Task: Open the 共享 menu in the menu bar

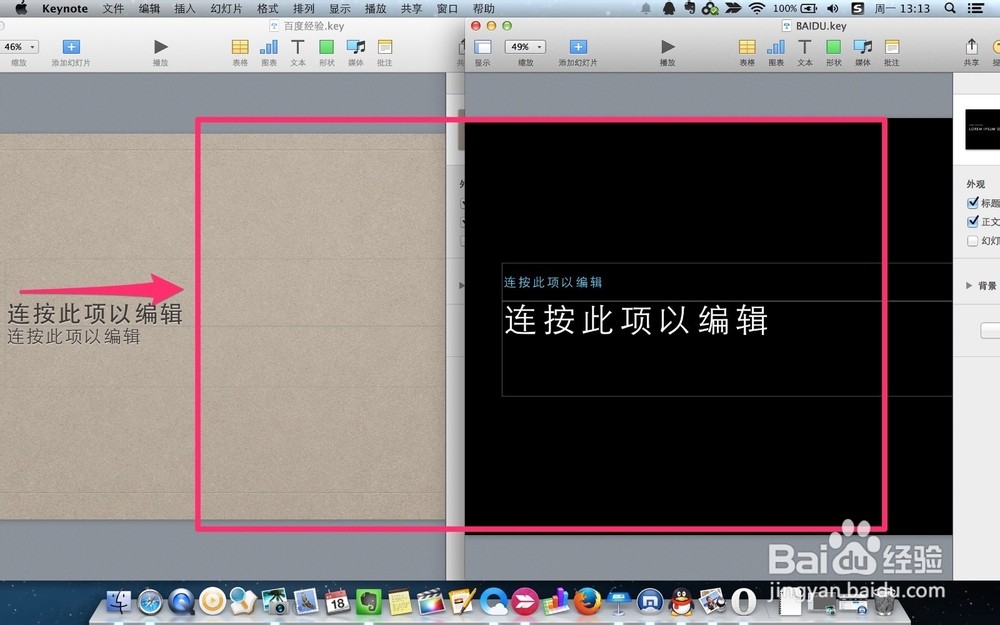Action: point(411,8)
